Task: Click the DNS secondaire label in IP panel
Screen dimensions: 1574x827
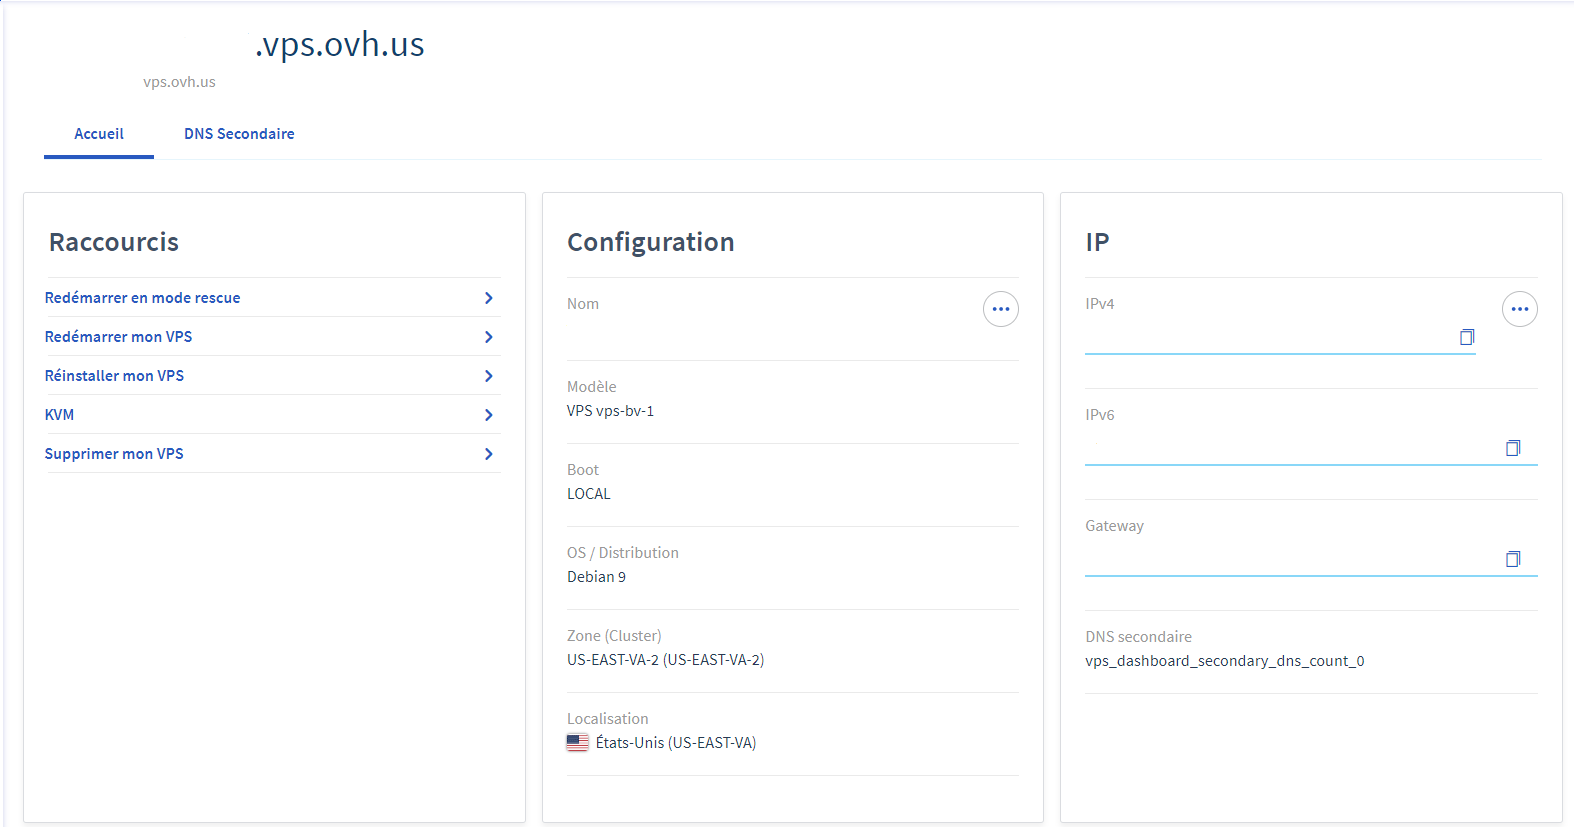Action: 1139,637
